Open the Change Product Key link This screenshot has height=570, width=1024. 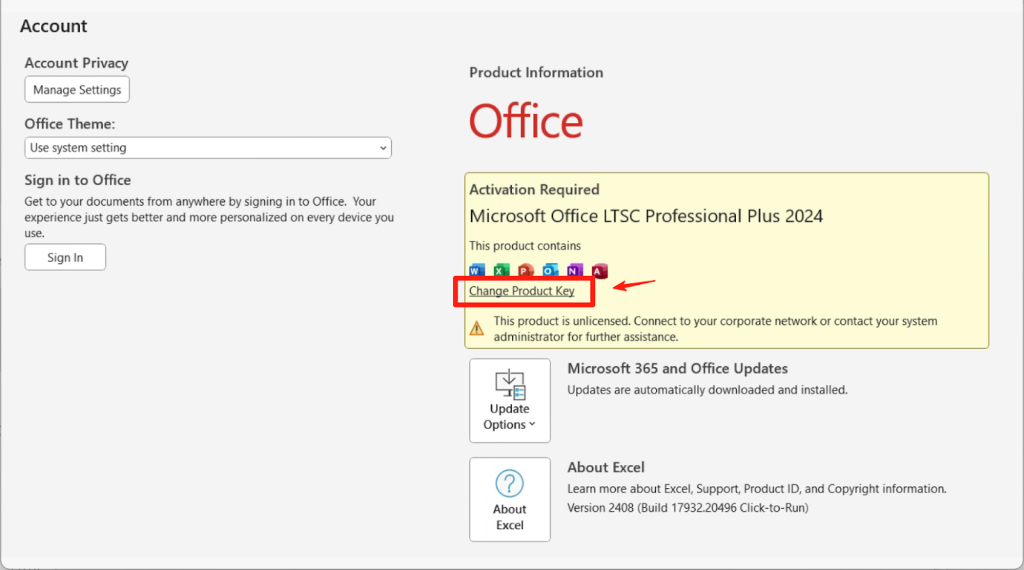[x=522, y=291]
